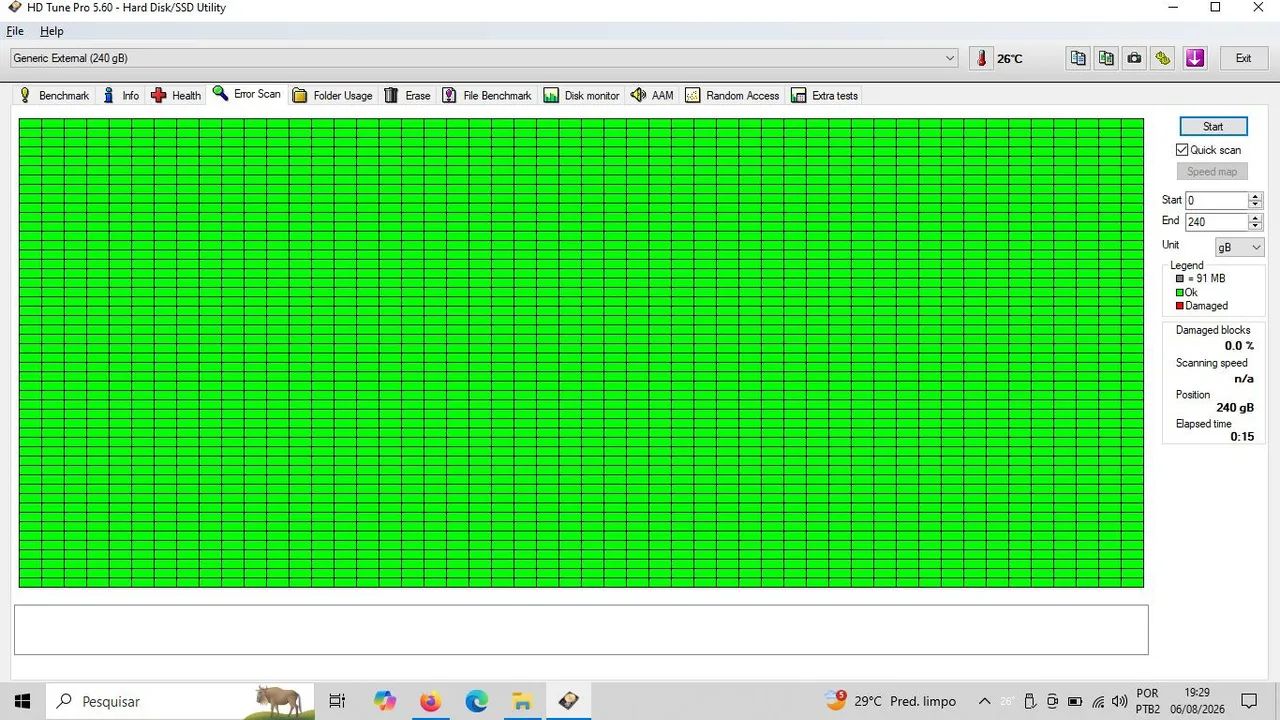Open the weather widget 29°C Pred. limpo
1280x720 pixels.
[890, 701]
